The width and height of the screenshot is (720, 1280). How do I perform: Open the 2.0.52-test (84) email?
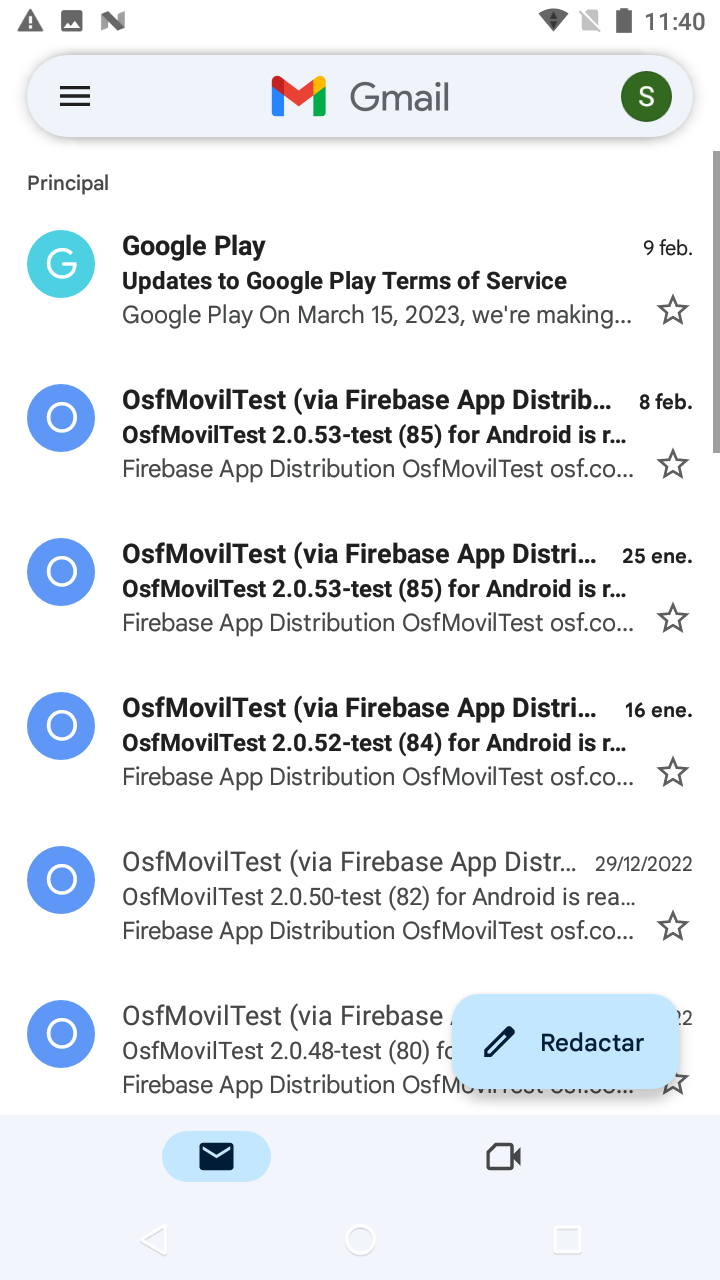coord(375,743)
